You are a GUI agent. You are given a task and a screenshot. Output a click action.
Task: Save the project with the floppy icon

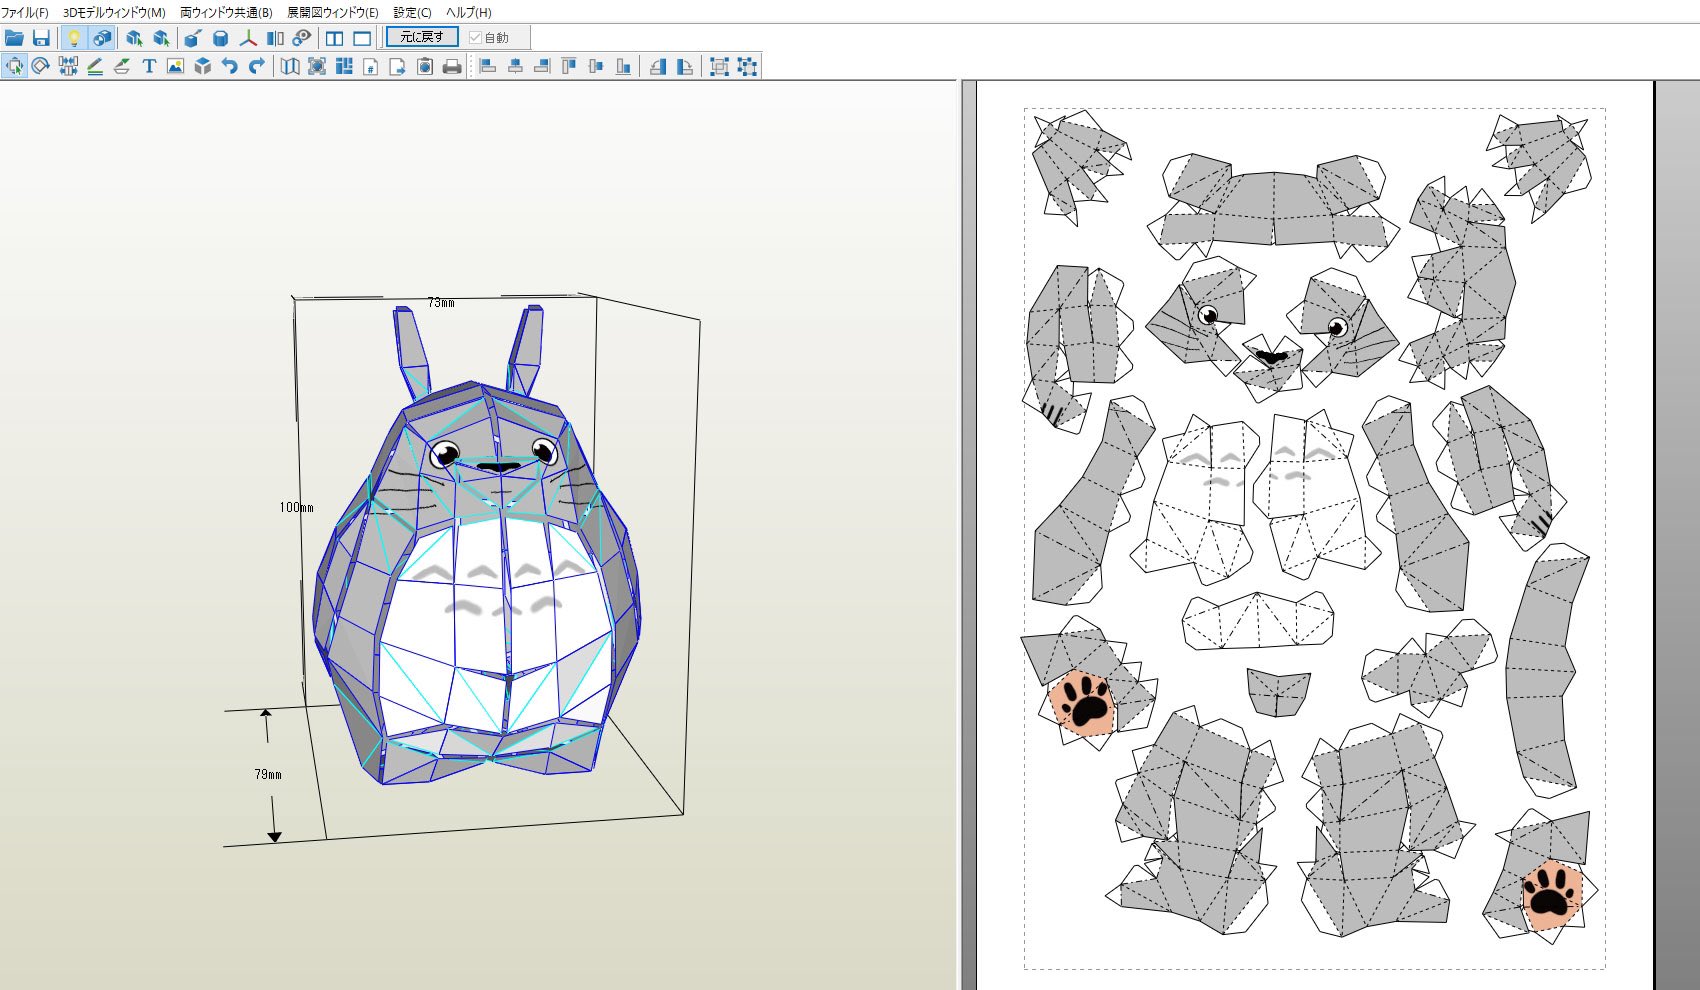[41, 38]
